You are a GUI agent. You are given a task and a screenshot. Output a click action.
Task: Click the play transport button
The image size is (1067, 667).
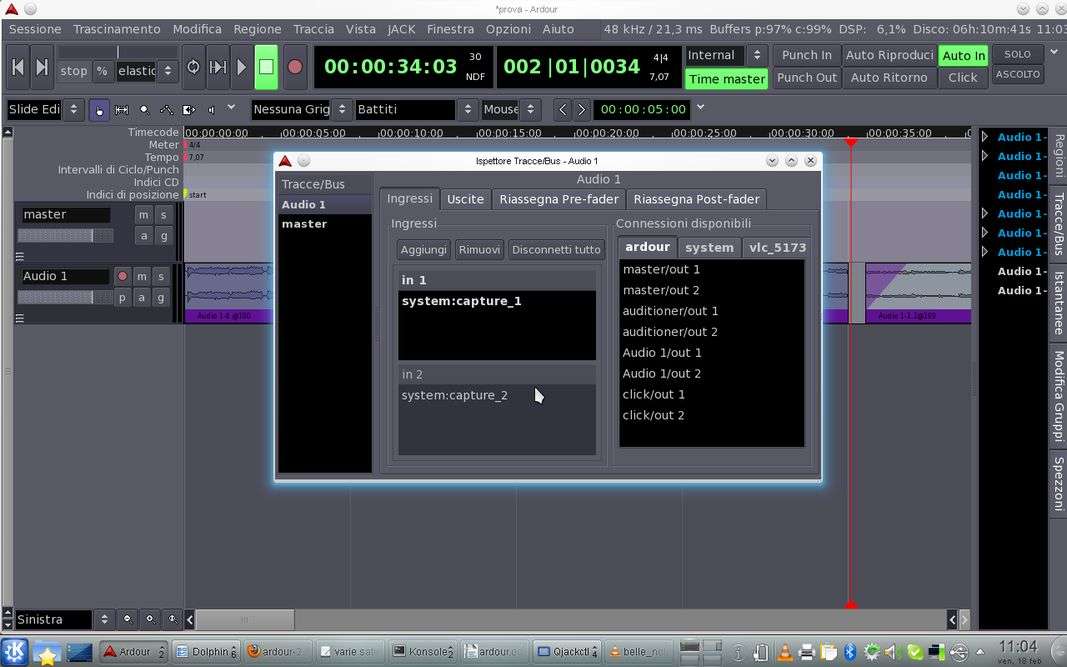pyautogui.click(x=241, y=67)
